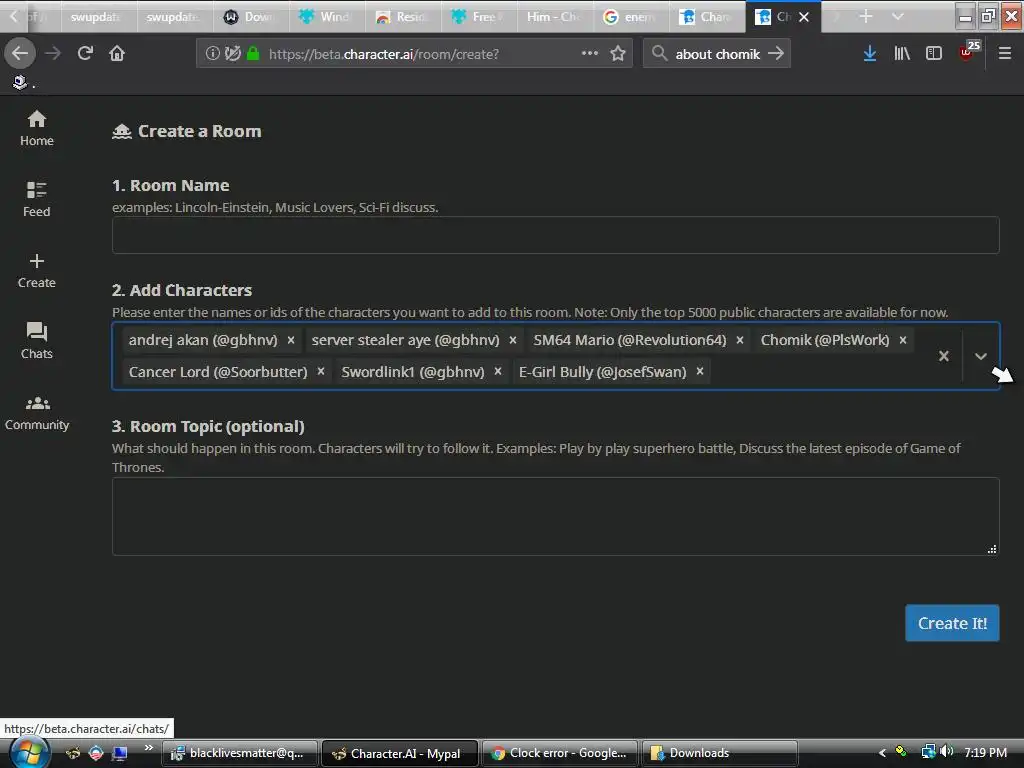The image size is (1024, 768).
Task: Open the library icon in toolbar
Action: coord(902,53)
